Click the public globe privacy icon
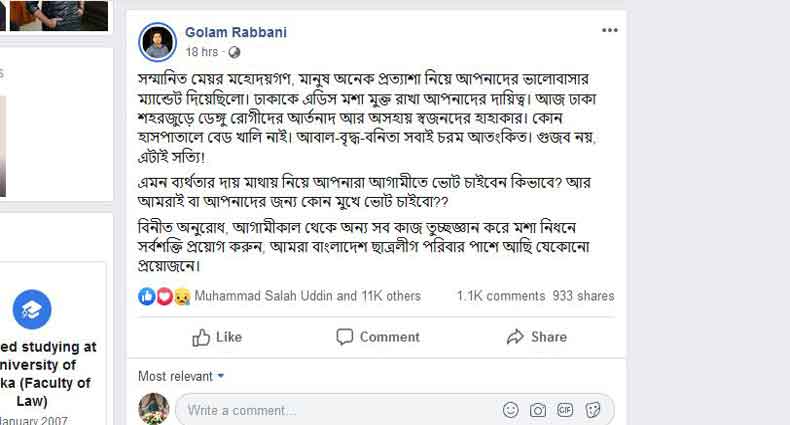790x425 pixels. [x=234, y=52]
